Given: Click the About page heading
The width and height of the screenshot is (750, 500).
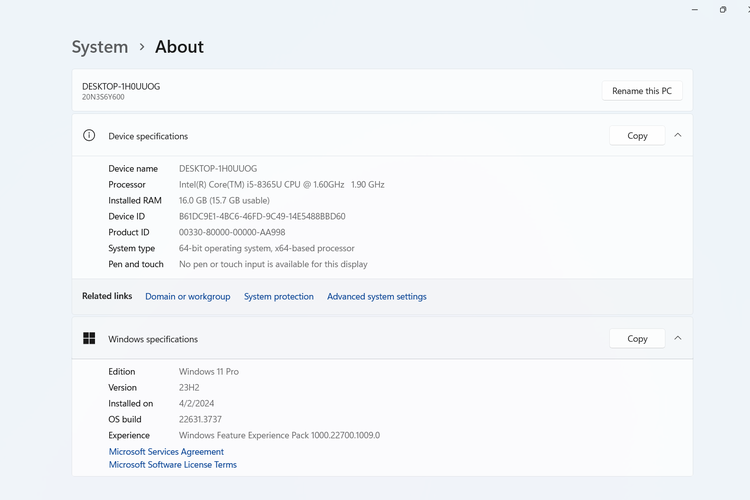Looking at the screenshot, I should 179,47.
